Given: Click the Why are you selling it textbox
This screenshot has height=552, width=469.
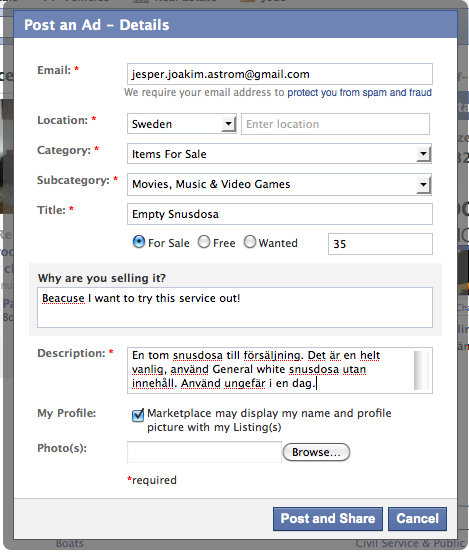Looking at the screenshot, I should (x=235, y=307).
